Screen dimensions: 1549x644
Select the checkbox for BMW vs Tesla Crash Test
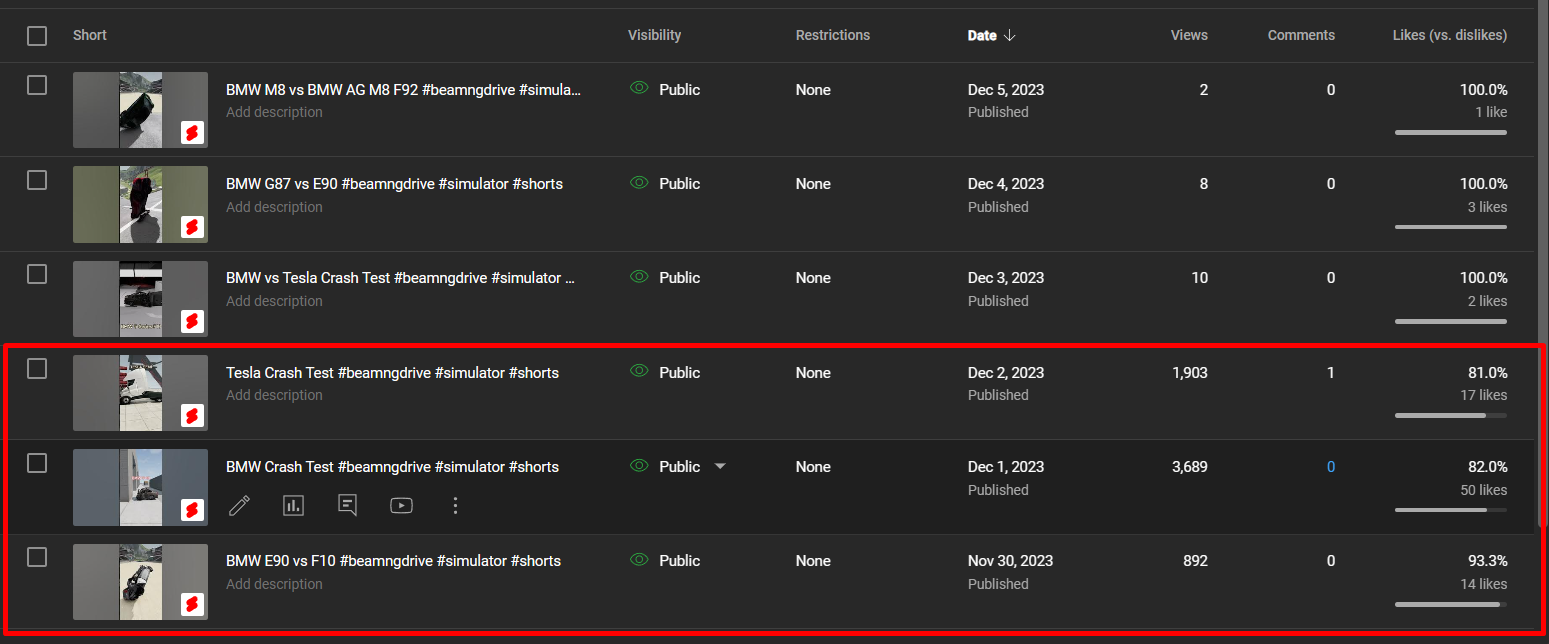37,274
